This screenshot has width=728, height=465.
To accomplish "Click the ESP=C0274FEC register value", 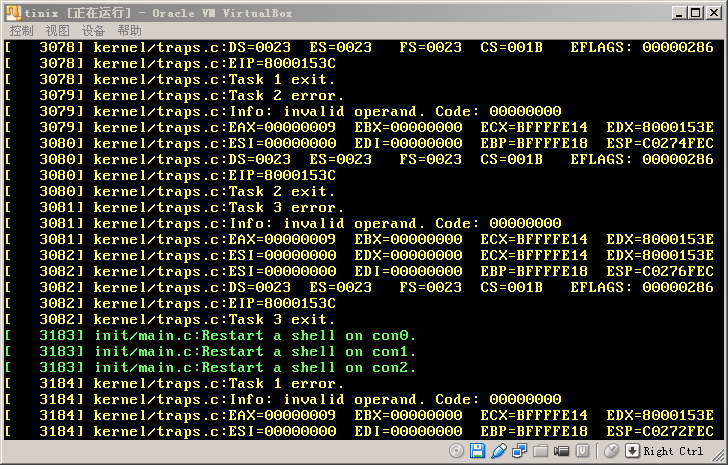I will coord(660,143).
